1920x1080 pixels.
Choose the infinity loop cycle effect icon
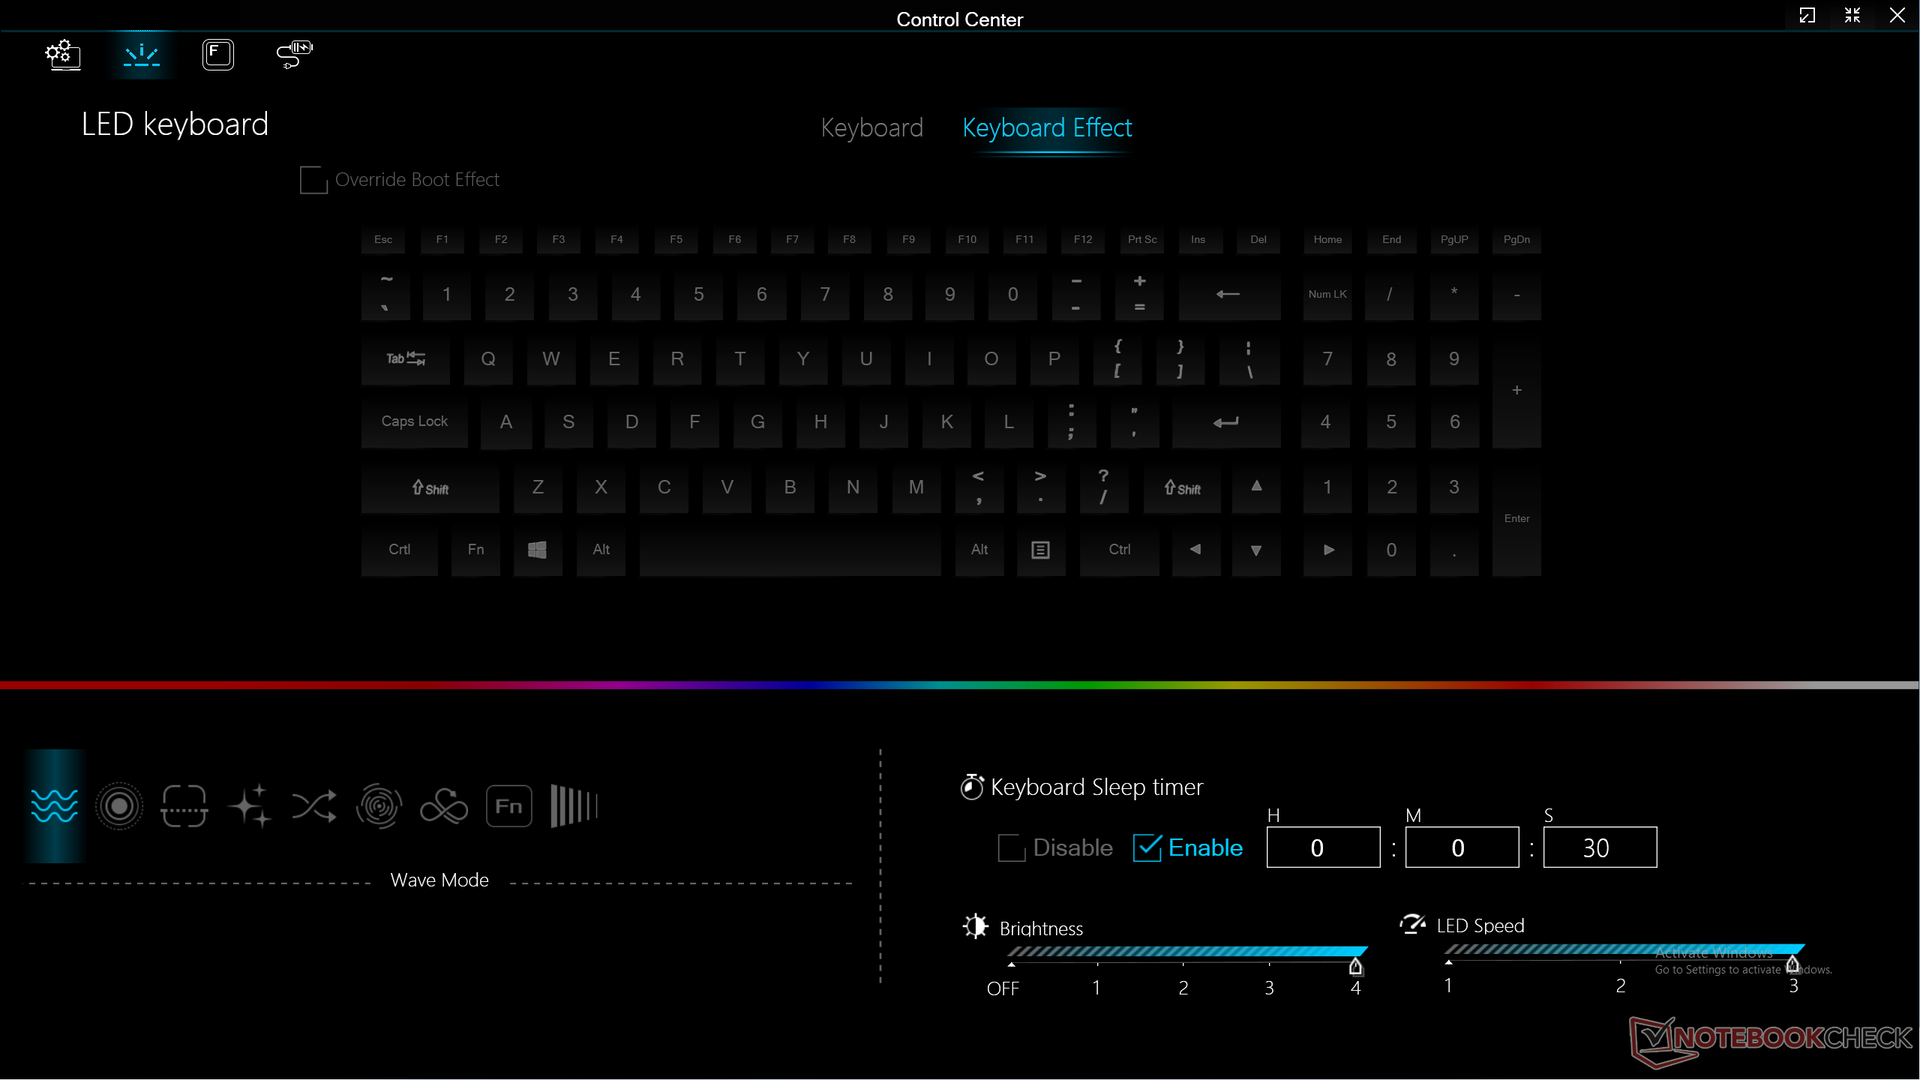(444, 806)
